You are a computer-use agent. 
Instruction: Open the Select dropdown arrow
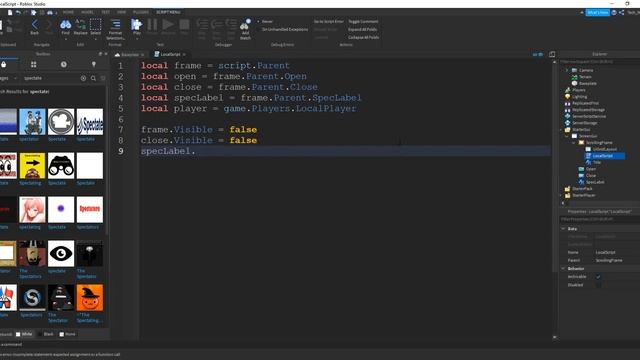pos(96,38)
